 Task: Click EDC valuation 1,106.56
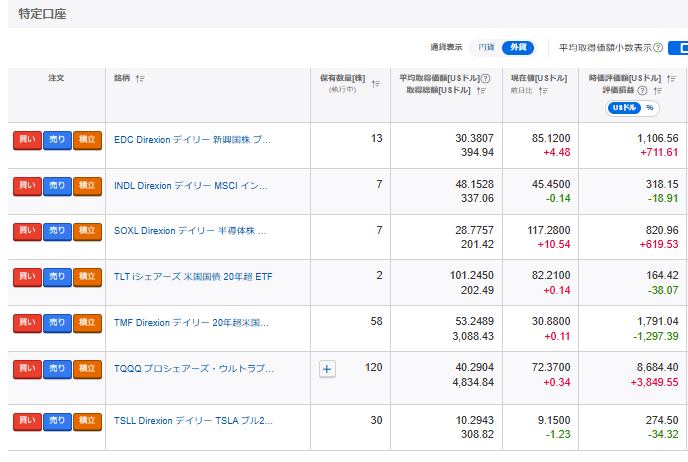click(657, 138)
